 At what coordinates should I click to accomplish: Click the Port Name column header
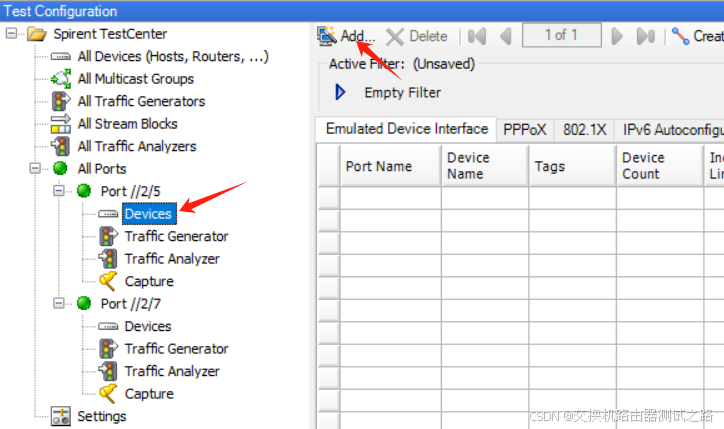click(391, 166)
